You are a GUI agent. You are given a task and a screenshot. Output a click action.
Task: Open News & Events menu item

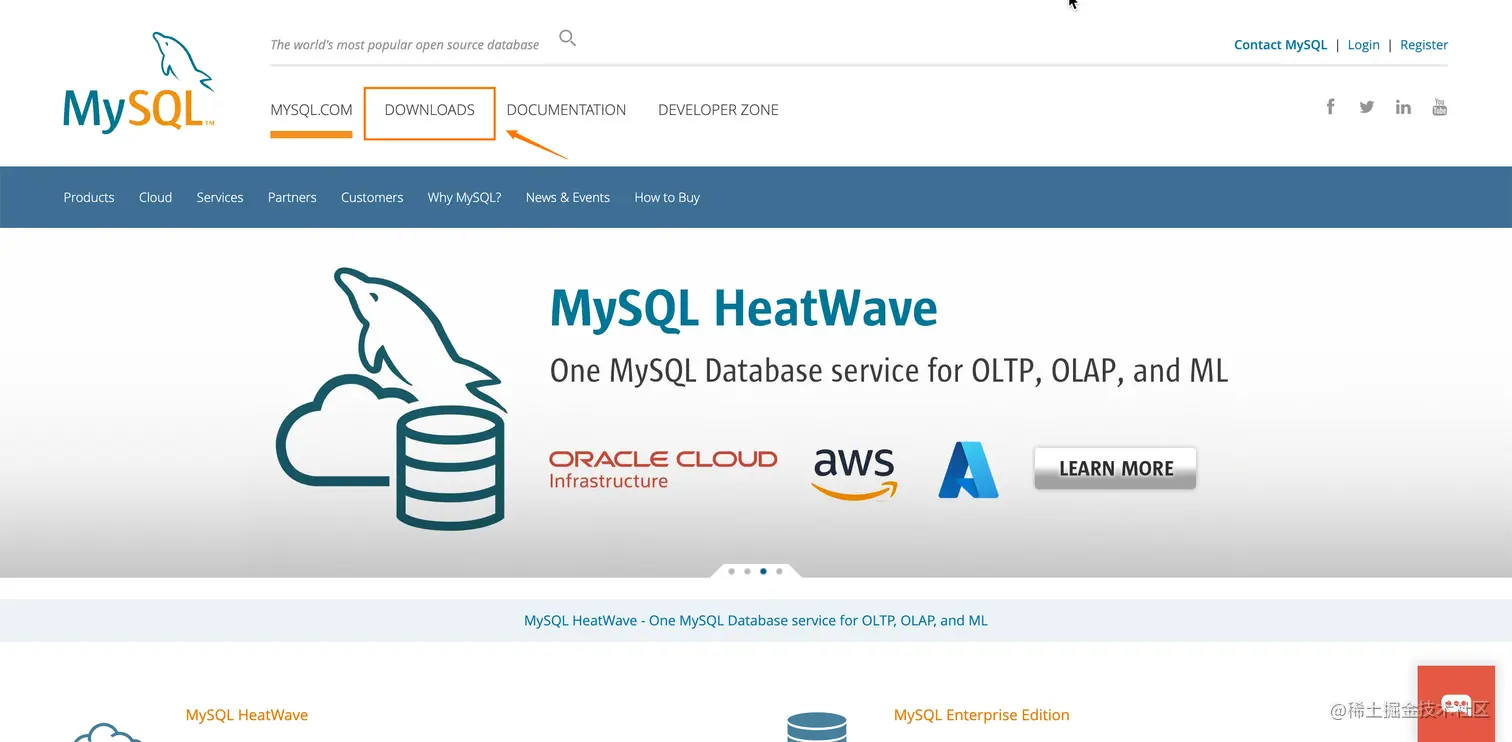click(x=568, y=197)
